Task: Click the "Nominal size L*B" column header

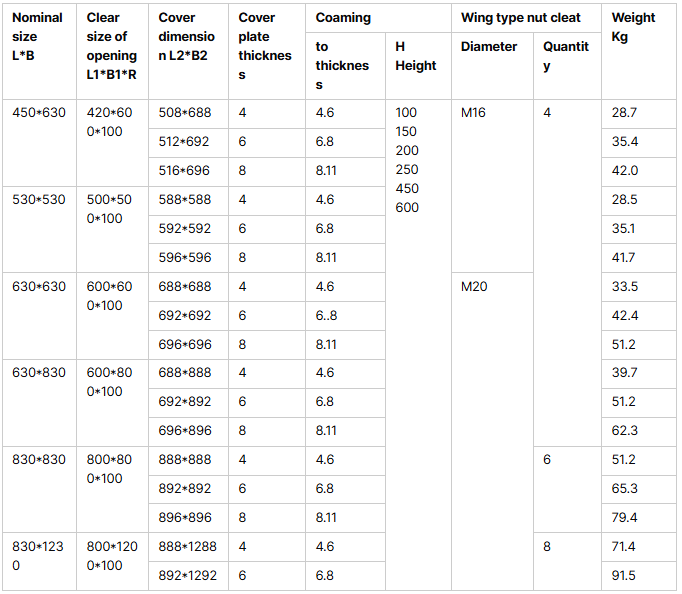Action: pyautogui.click(x=38, y=36)
